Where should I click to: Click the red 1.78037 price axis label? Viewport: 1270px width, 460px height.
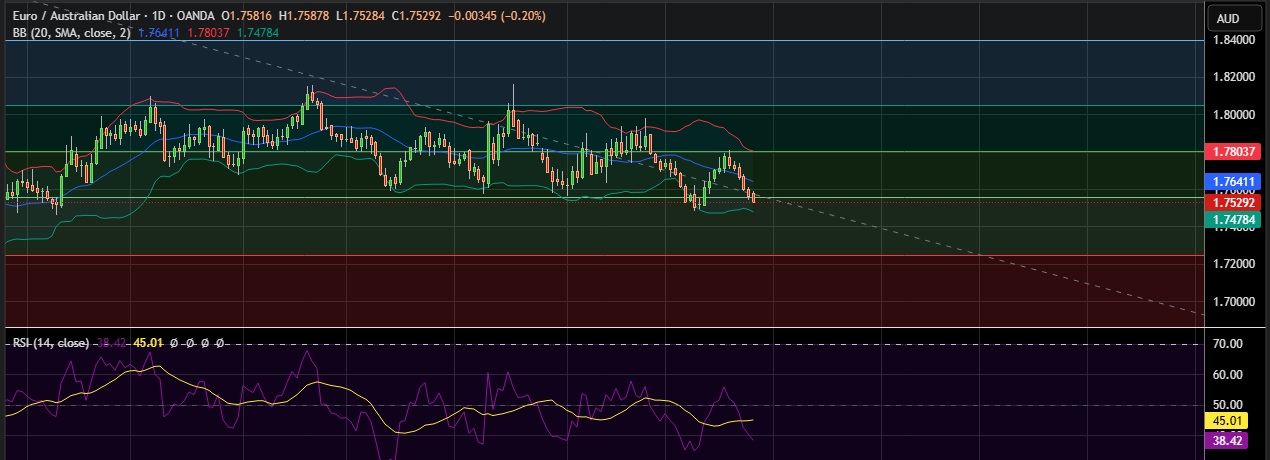(1233, 151)
